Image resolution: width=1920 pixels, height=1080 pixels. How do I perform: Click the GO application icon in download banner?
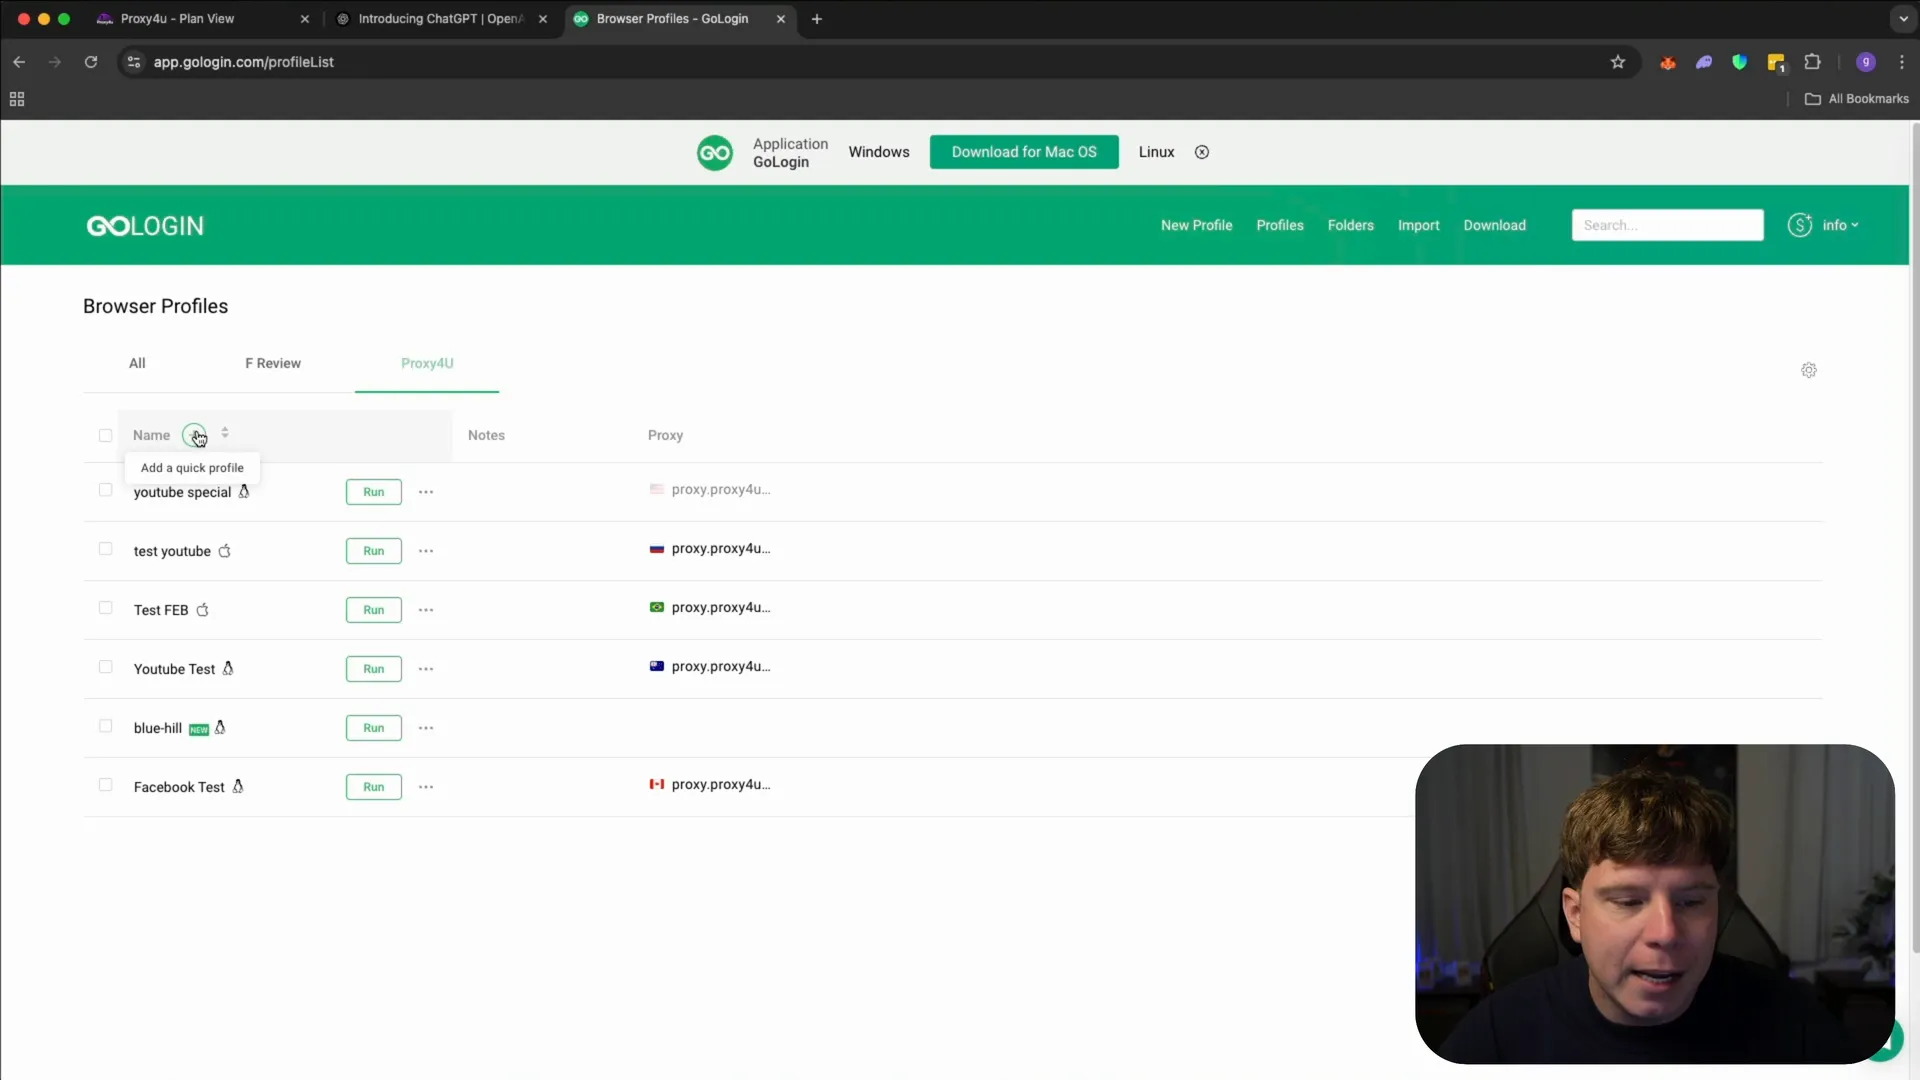click(x=714, y=153)
